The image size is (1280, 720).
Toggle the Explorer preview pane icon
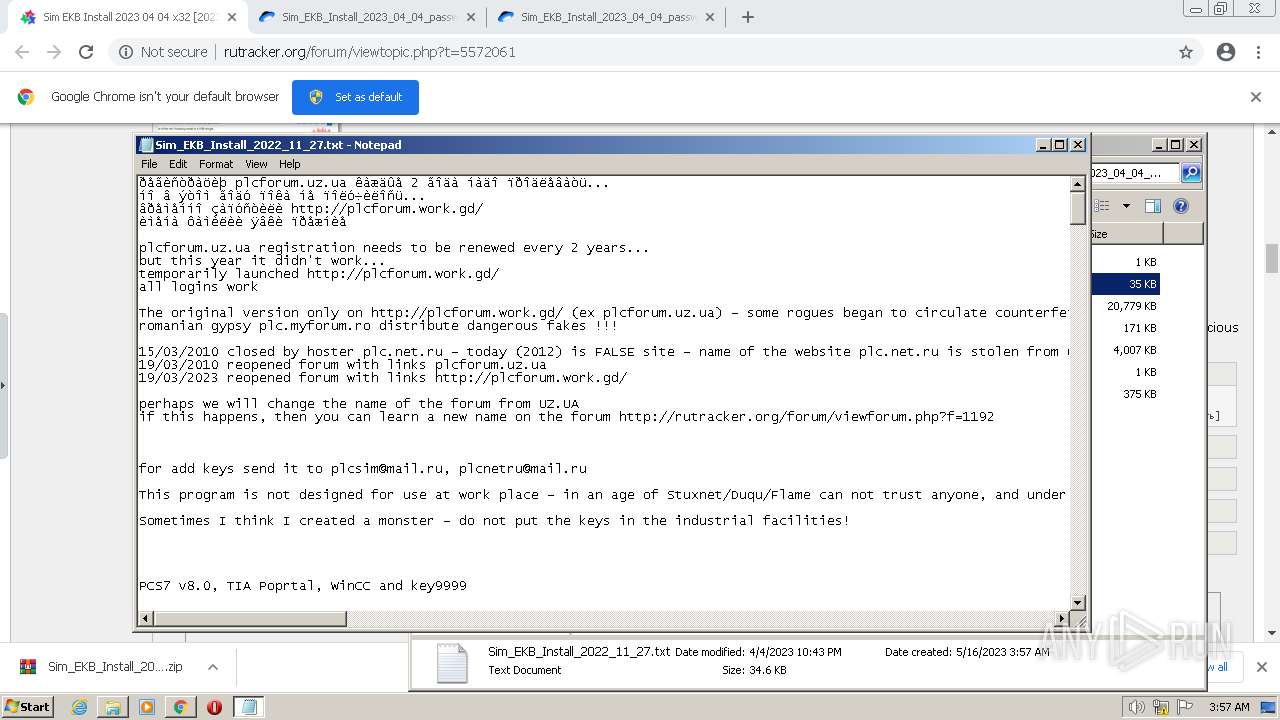coord(1152,206)
